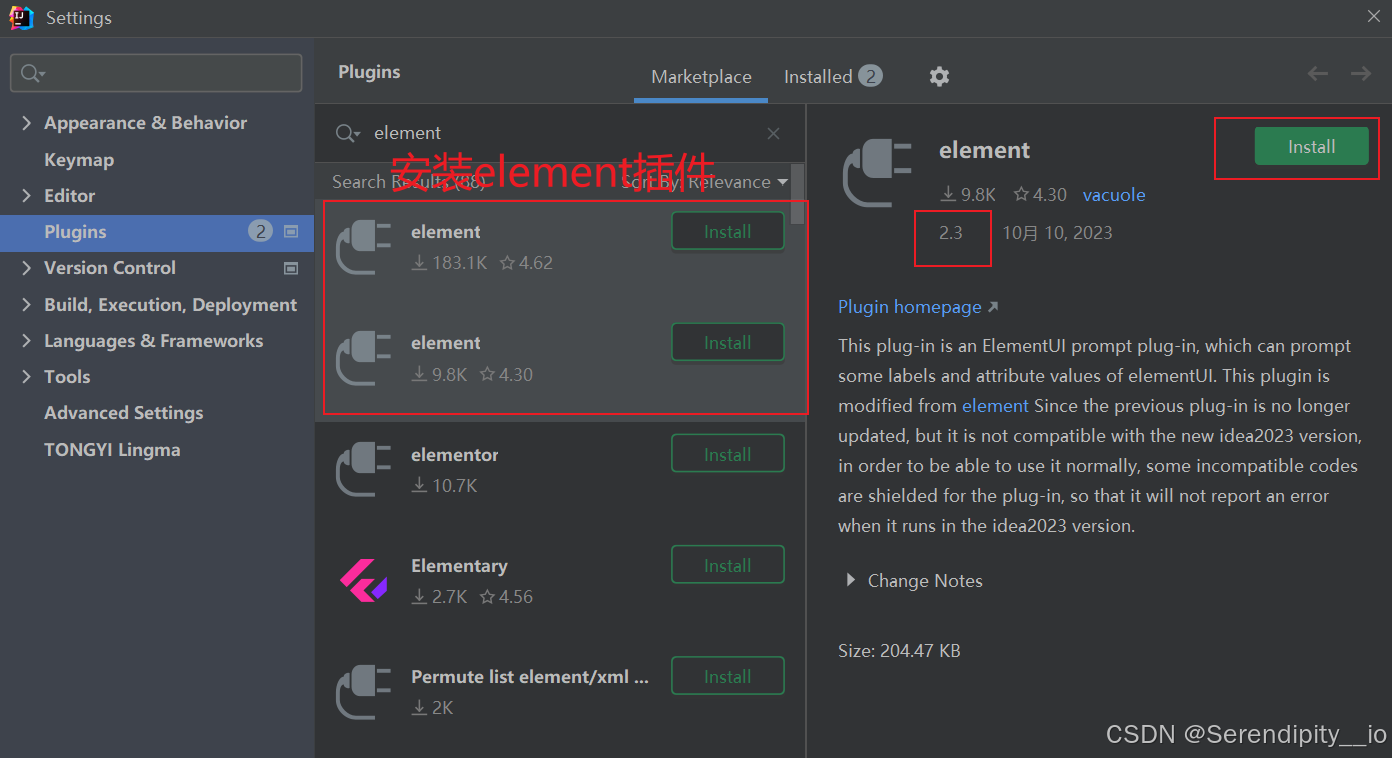The height and width of the screenshot is (758, 1392).
Task: Click the Elementary plugin logo icon
Action: tap(363, 579)
